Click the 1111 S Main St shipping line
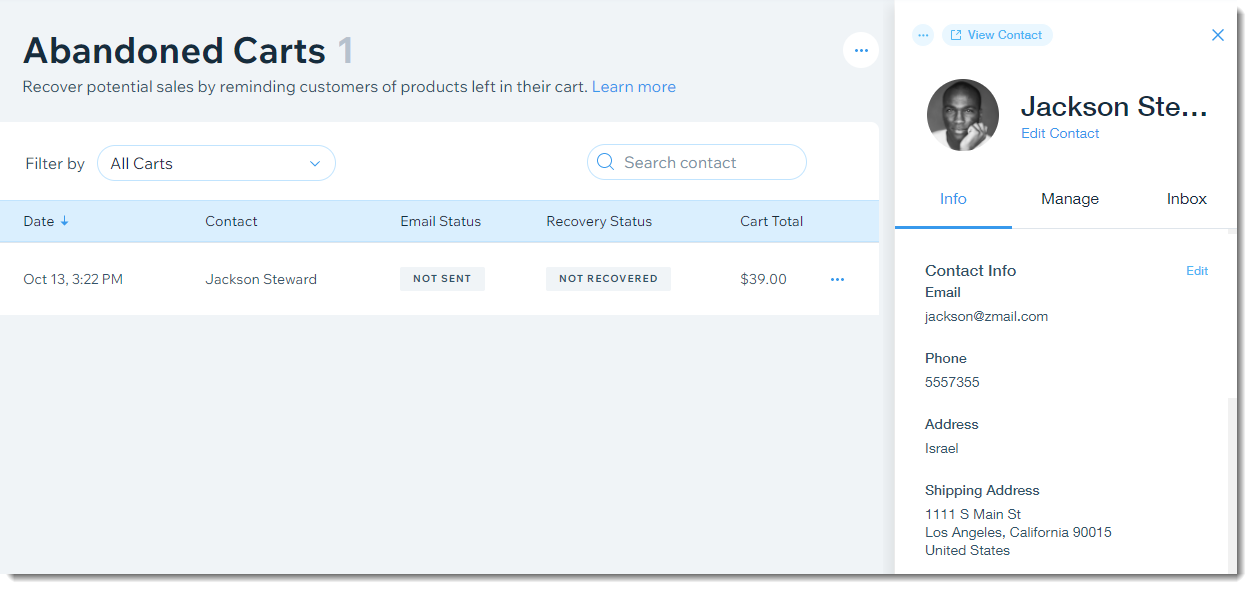1252x589 pixels. coord(973,514)
